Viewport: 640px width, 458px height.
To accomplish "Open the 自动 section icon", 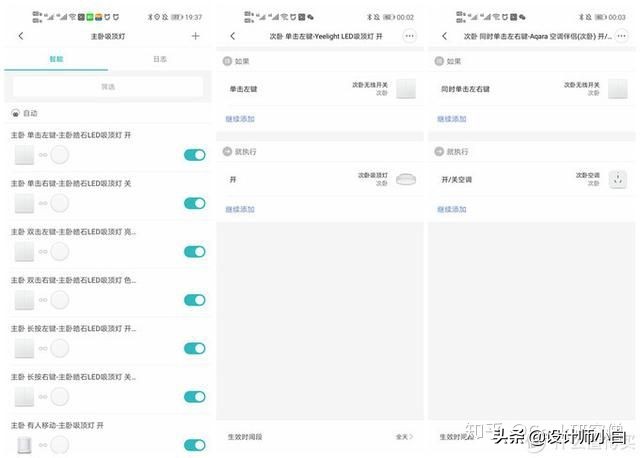I will coord(16,113).
